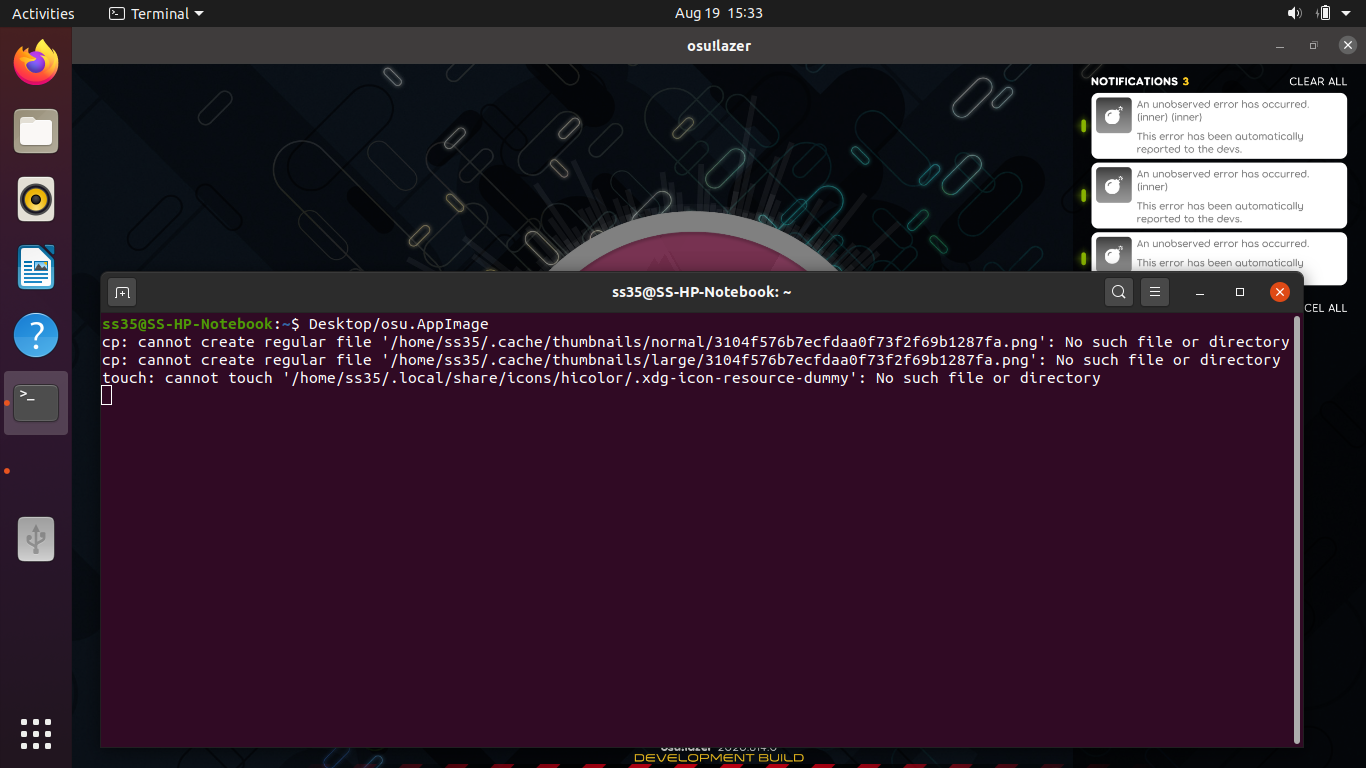Expand the system menu arrow
The image size is (1366, 768).
1348,13
